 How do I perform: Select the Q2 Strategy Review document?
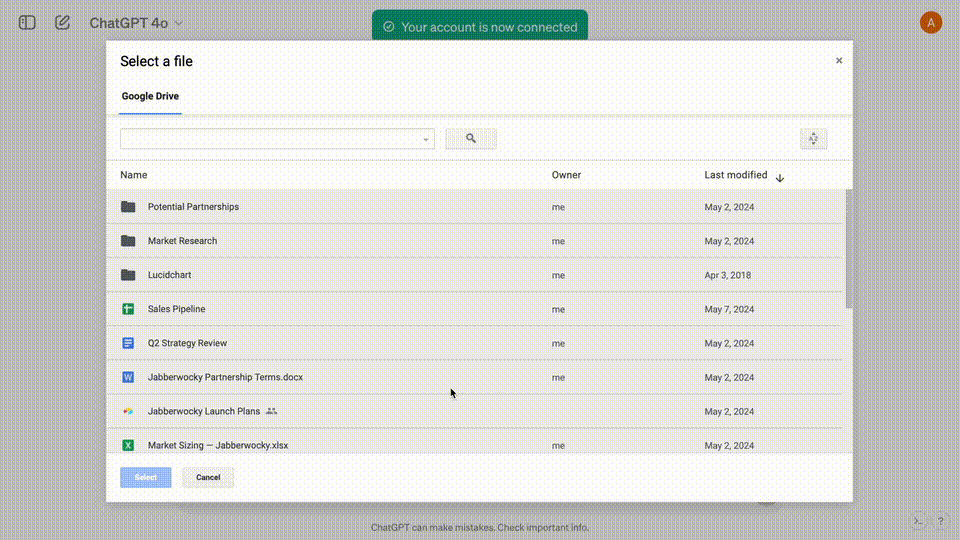tap(187, 343)
